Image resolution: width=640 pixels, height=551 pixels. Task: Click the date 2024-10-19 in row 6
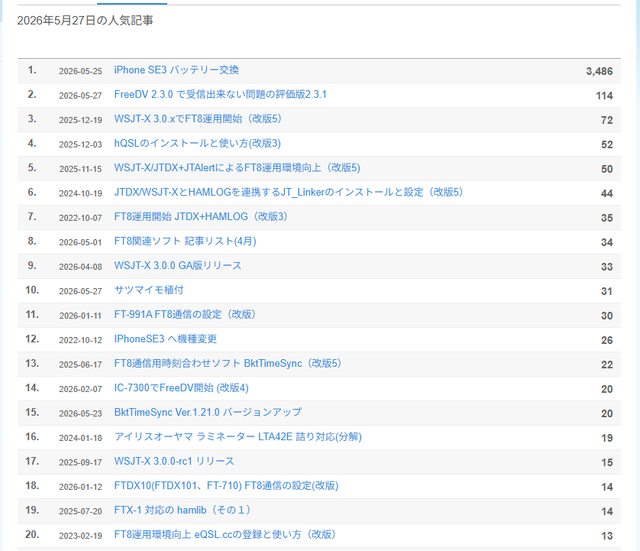pyautogui.click(x=80, y=193)
